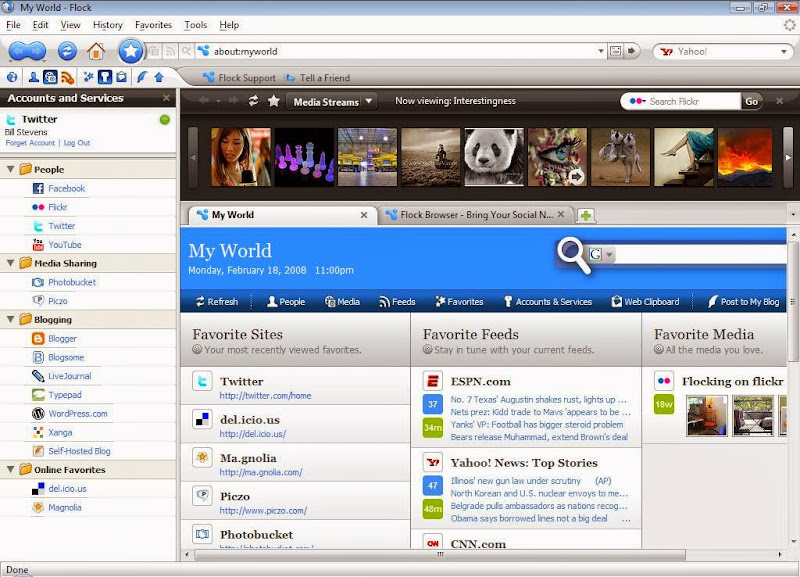Viewport: 800px width, 577px height.
Task: Click the back/forward navigation button
Action: (27, 51)
